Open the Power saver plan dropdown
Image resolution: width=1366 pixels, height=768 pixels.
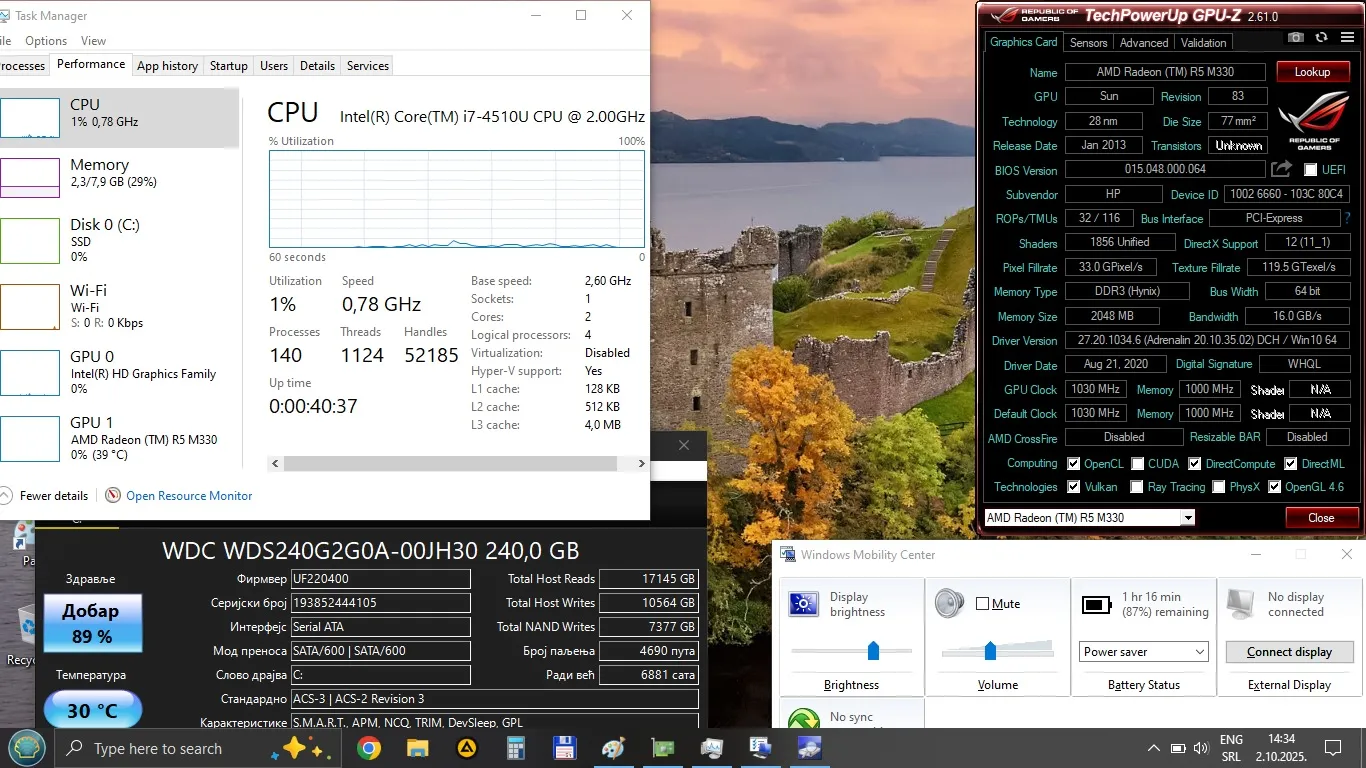coord(1144,652)
